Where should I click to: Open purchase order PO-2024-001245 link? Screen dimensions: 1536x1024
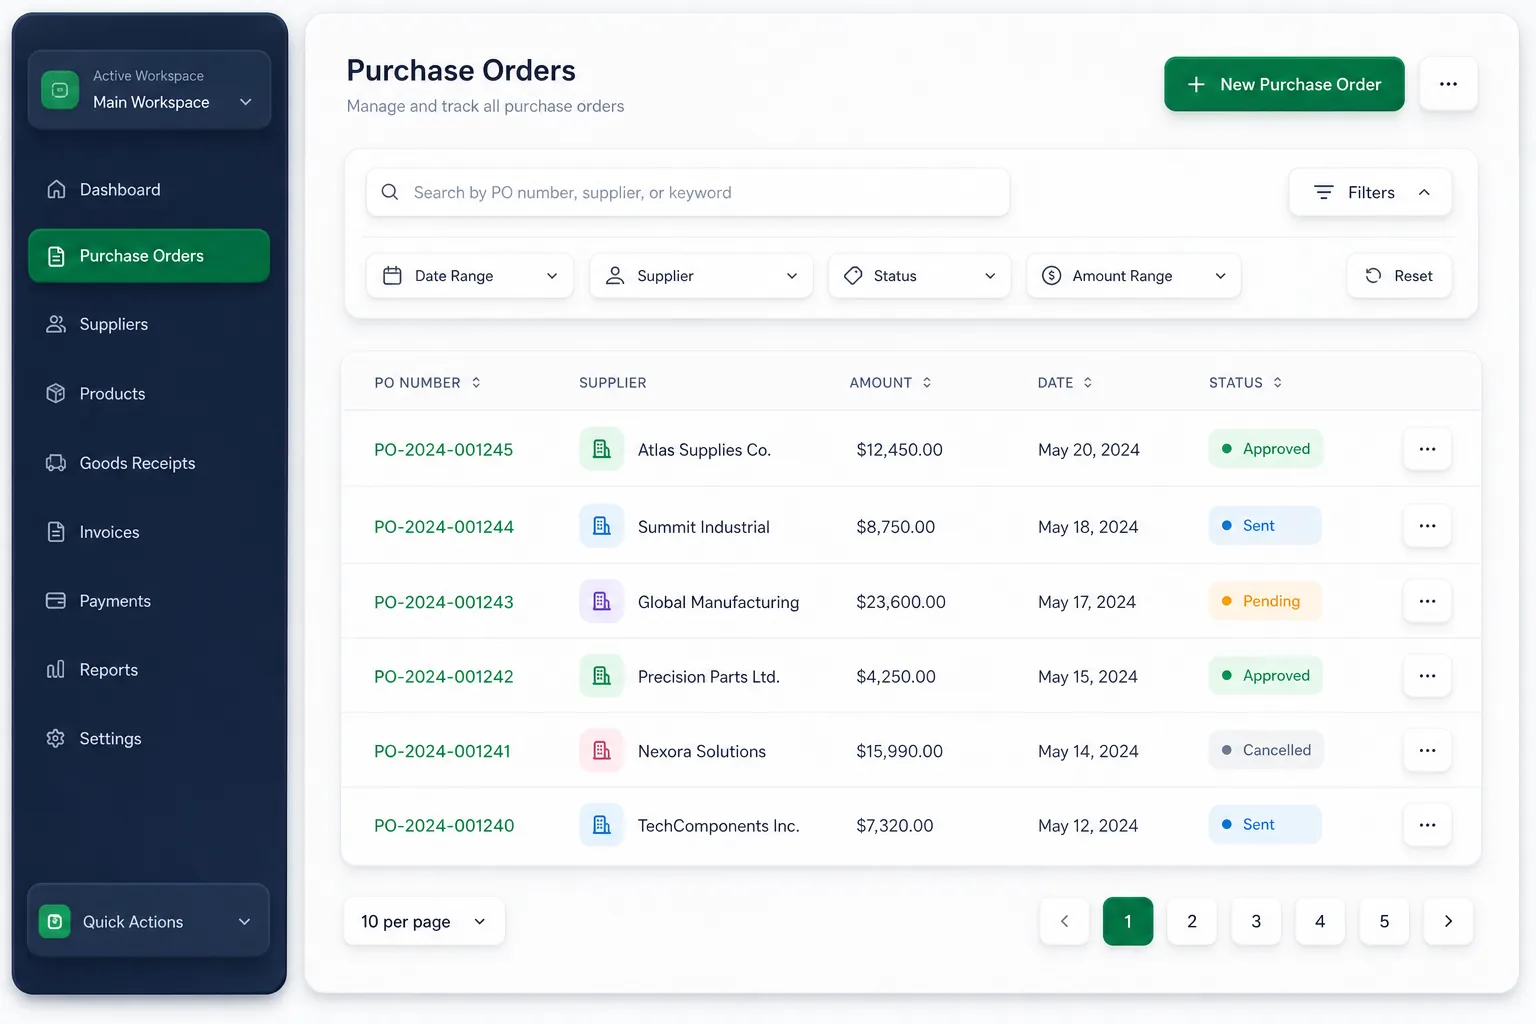tap(444, 450)
